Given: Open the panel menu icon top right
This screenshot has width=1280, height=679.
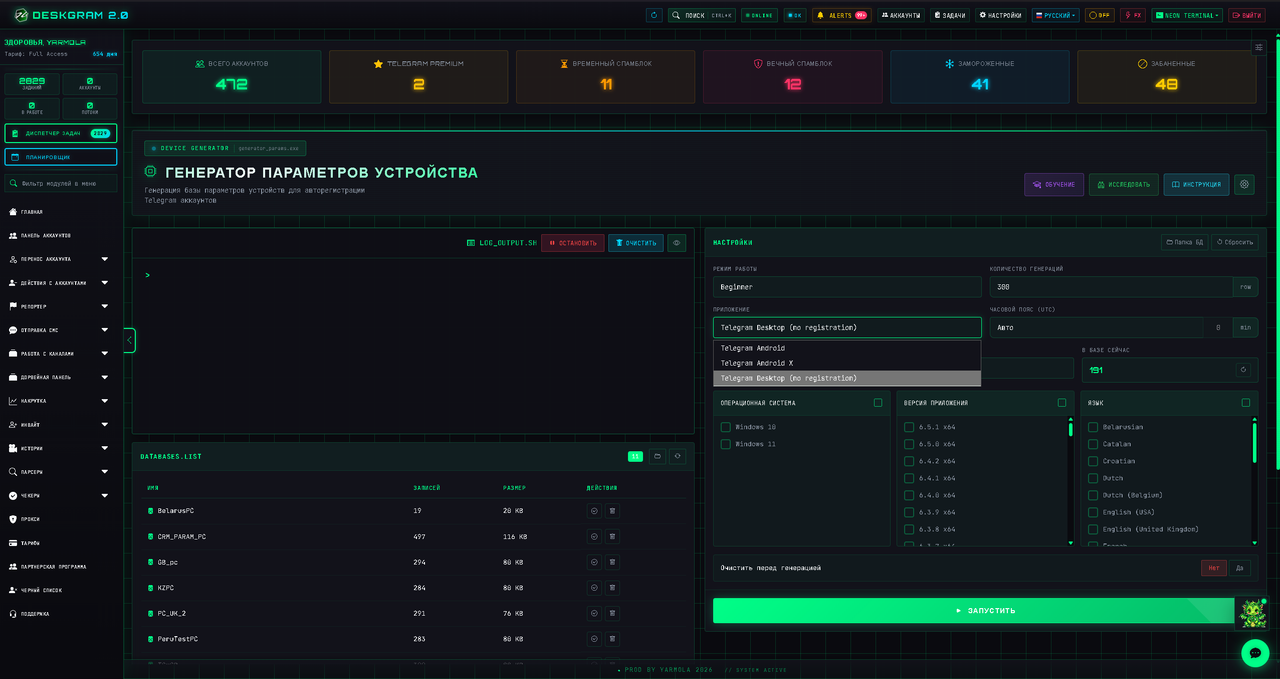Looking at the screenshot, I should coord(1258,47).
